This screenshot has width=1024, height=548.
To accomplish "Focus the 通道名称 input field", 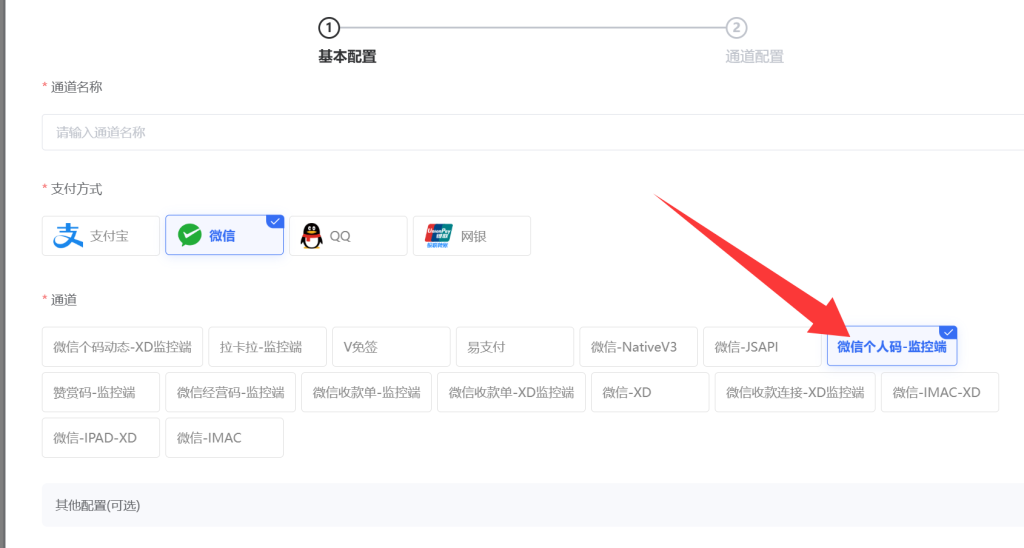I will click(530, 132).
